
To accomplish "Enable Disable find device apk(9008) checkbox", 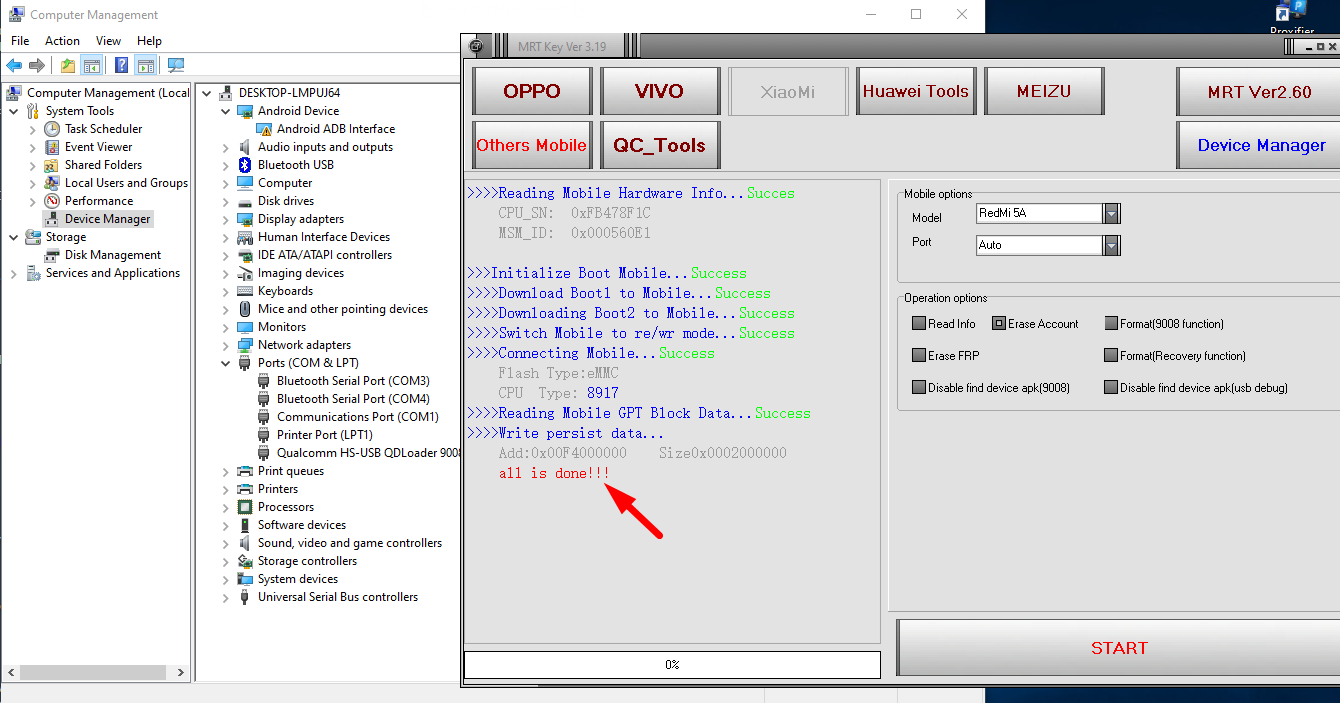I will [x=919, y=388].
